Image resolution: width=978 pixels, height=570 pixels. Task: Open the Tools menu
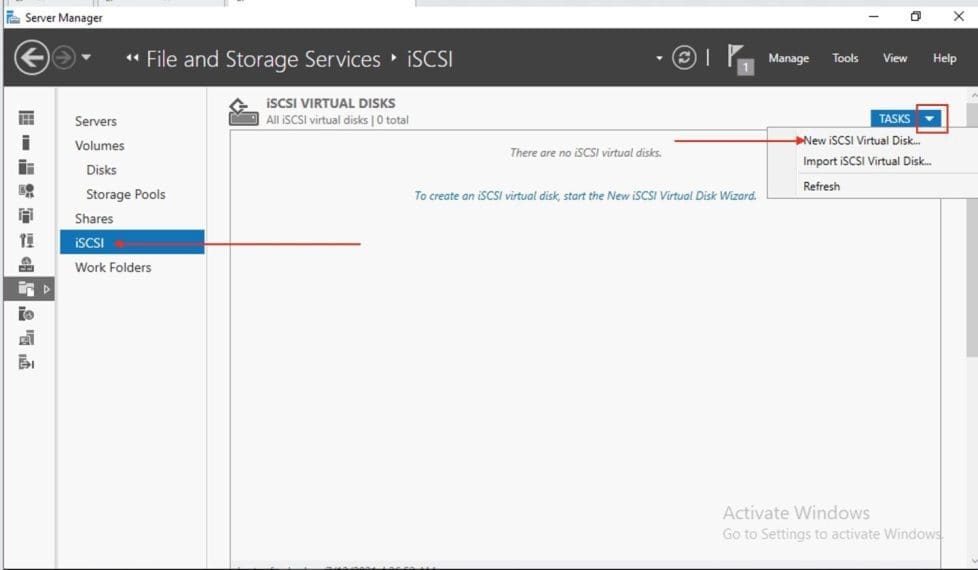click(x=845, y=58)
